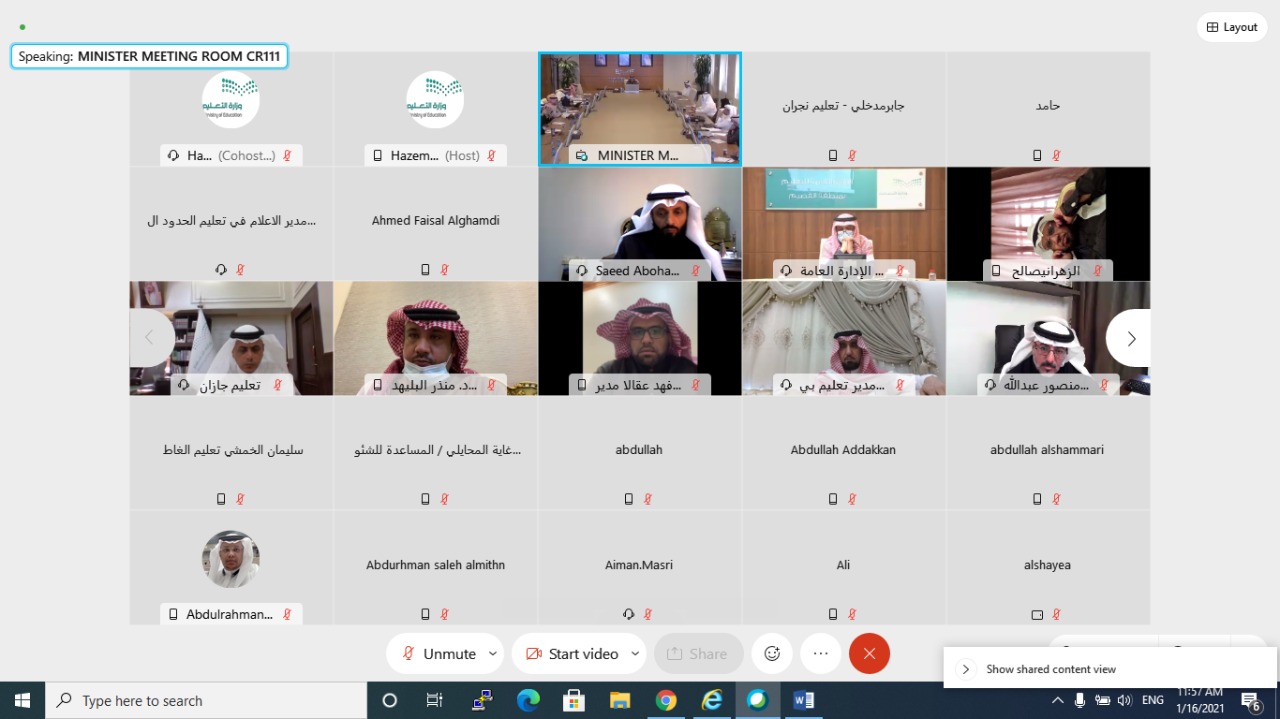Expand video options arrow beside Start video
Viewport: 1280px width, 719px height.
pos(635,653)
